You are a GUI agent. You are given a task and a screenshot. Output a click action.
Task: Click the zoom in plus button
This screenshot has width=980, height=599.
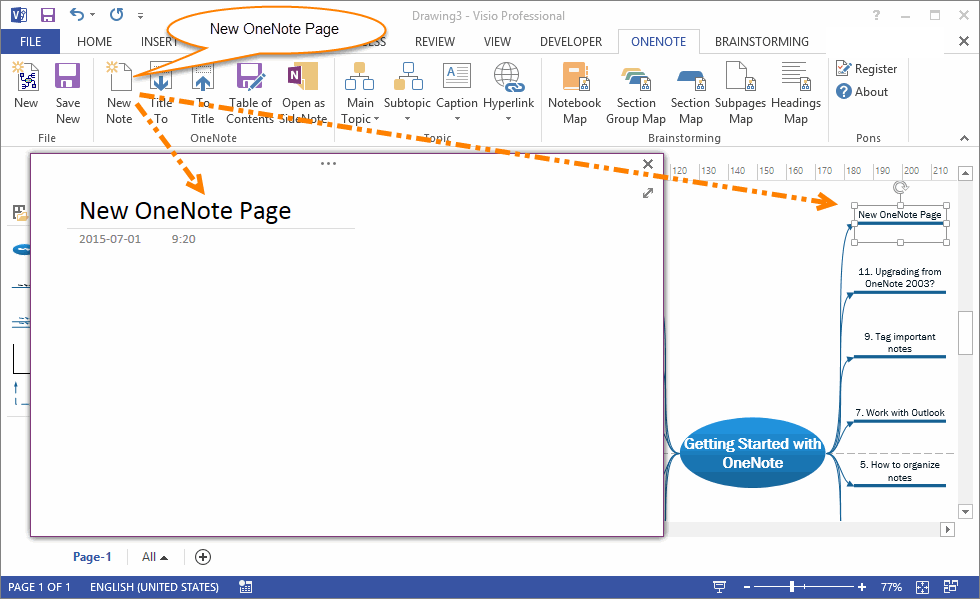pos(862,587)
